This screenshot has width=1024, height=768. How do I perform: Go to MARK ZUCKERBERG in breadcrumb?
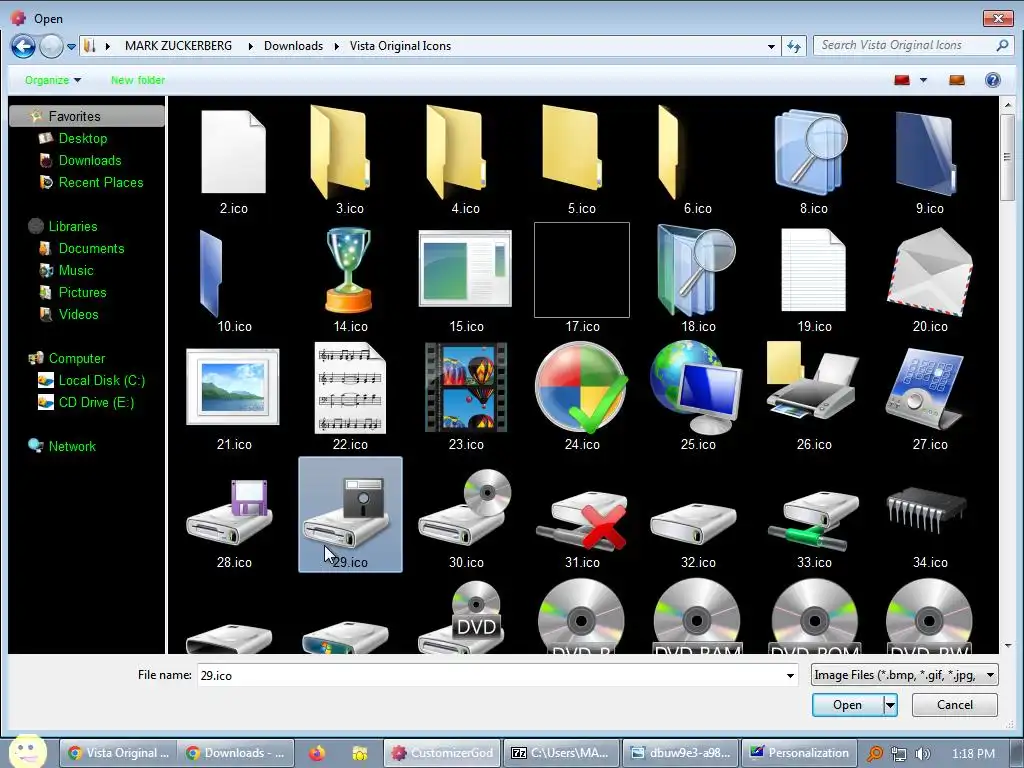178,46
